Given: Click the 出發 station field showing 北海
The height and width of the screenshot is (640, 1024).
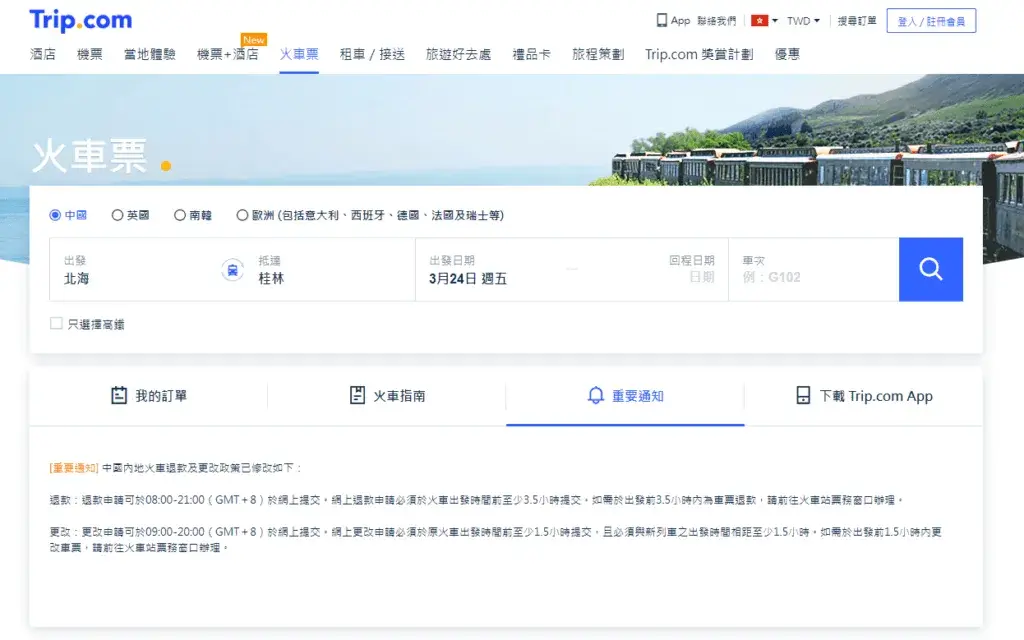Looking at the screenshot, I should (135, 270).
